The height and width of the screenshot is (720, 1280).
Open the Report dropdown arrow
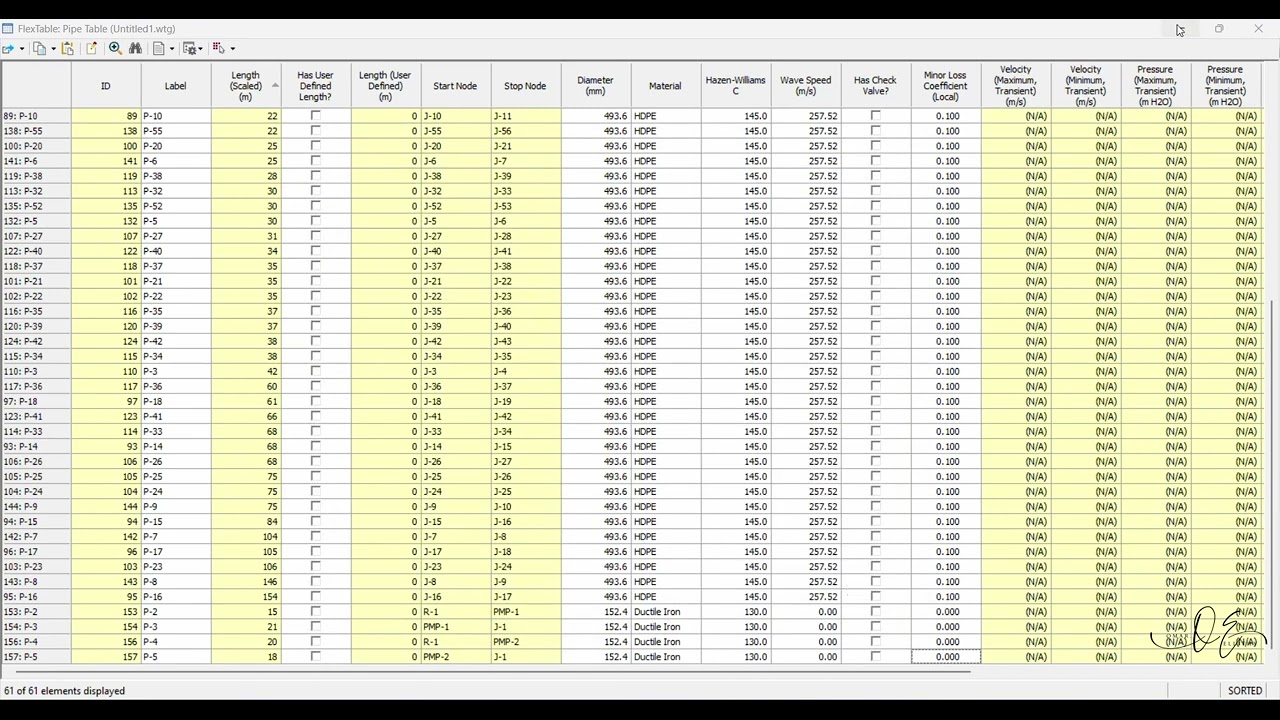tap(172, 49)
